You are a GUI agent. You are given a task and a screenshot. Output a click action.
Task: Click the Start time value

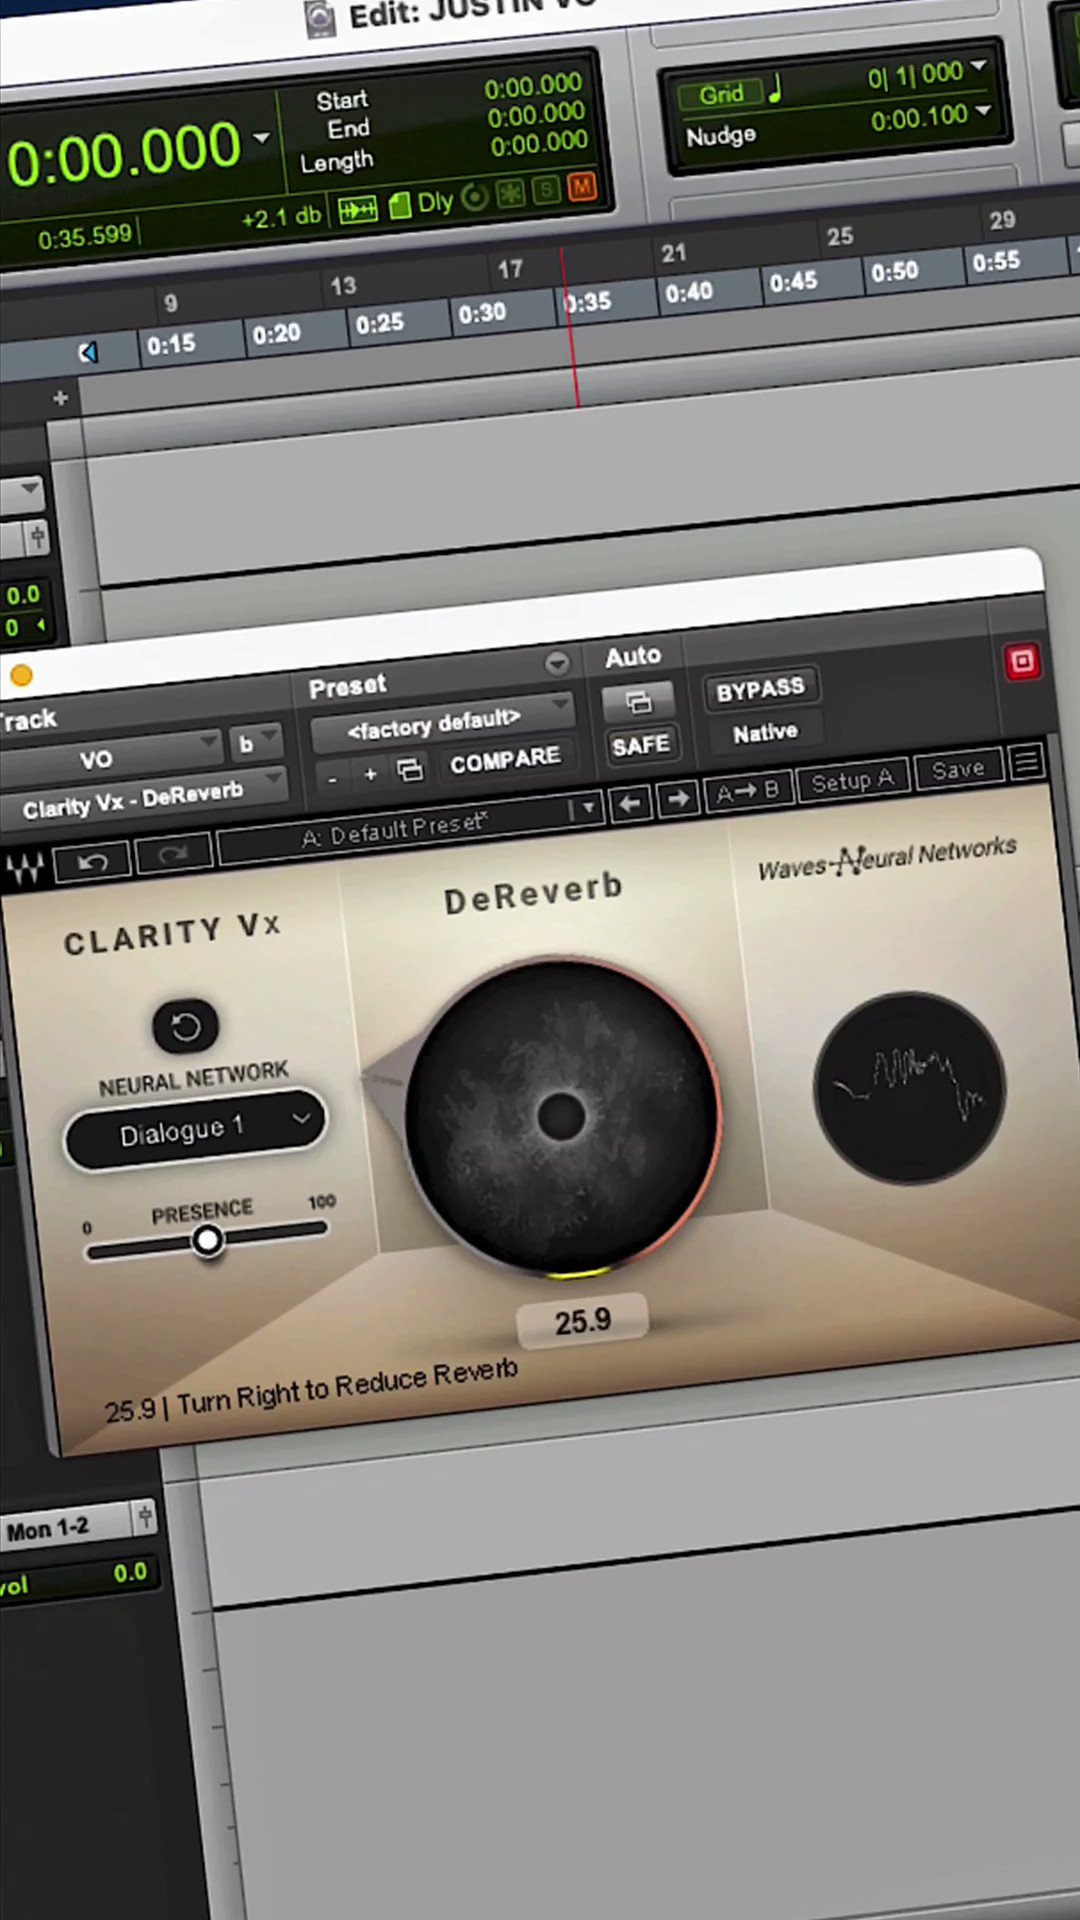533,87
